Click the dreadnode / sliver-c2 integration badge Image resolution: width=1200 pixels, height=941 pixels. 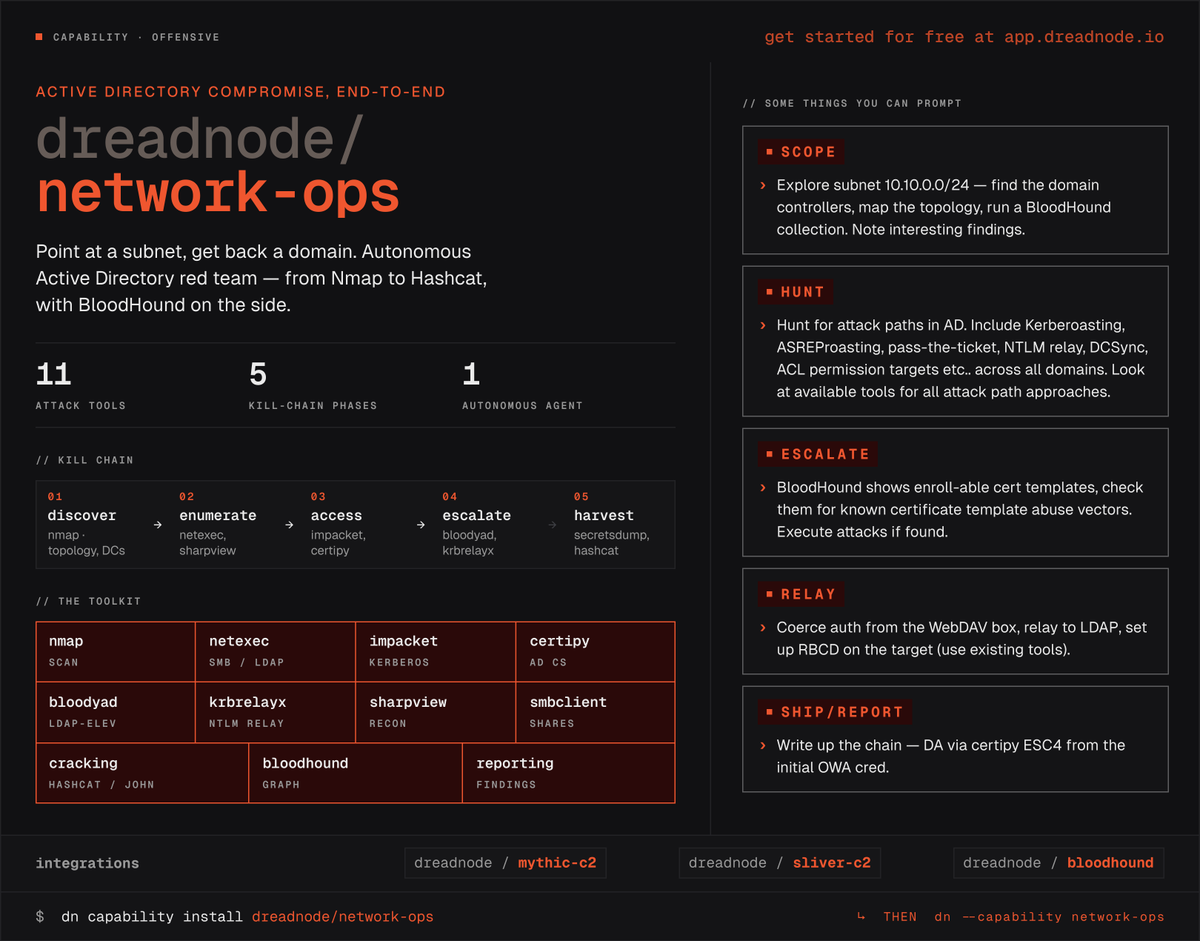(779, 863)
